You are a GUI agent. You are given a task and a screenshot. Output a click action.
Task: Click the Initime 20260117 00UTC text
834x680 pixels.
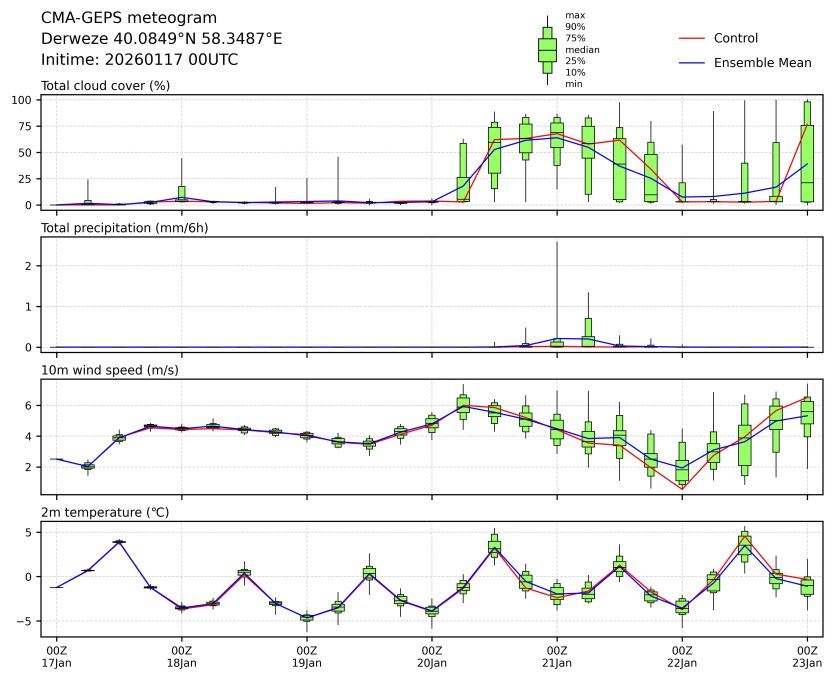pos(139,60)
